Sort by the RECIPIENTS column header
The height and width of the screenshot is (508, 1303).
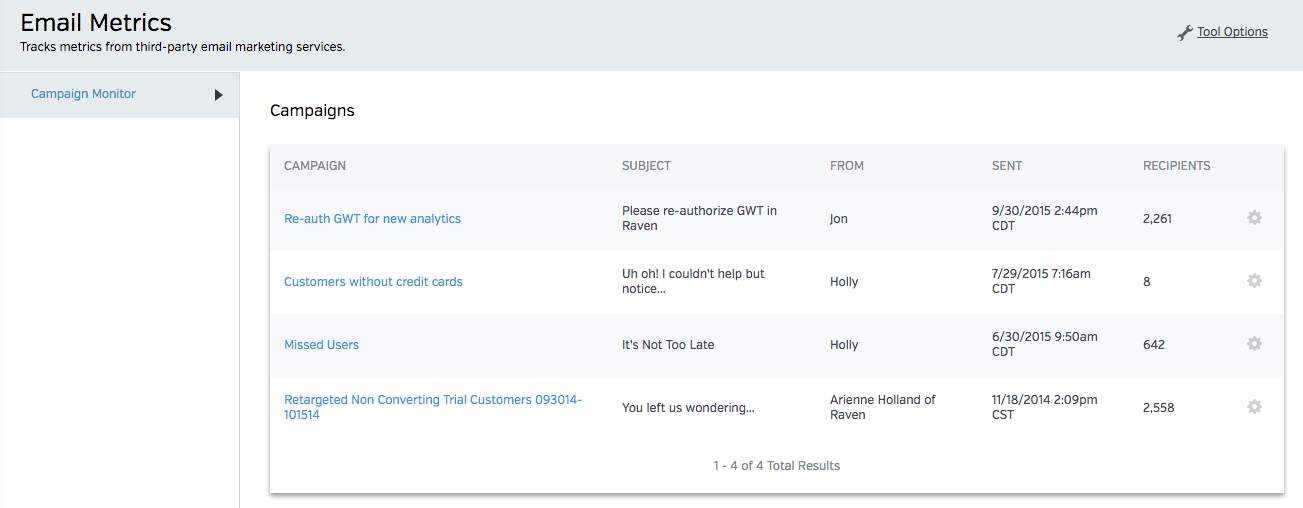click(1176, 166)
